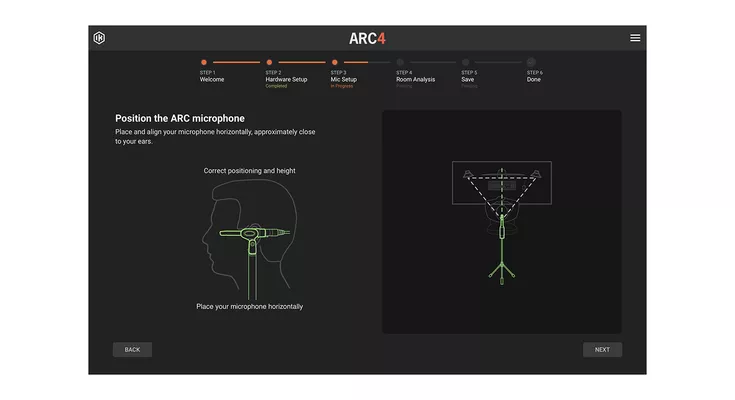This screenshot has width=735, height=400.
Task: Click the speaker triangle room layout diagram
Action: [x=501, y=186]
